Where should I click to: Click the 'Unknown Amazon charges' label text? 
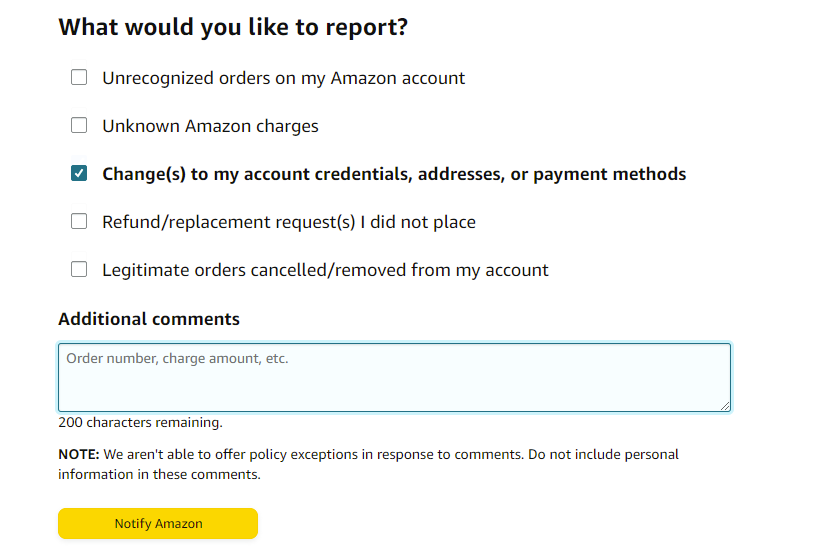(x=210, y=126)
